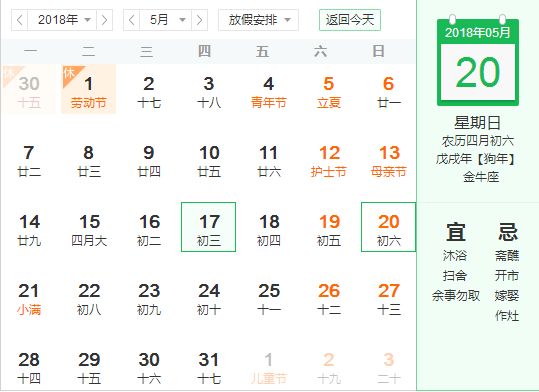Select May 17 初三 date cell
Image resolution: width=539 pixels, height=392 pixels.
(209, 227)
